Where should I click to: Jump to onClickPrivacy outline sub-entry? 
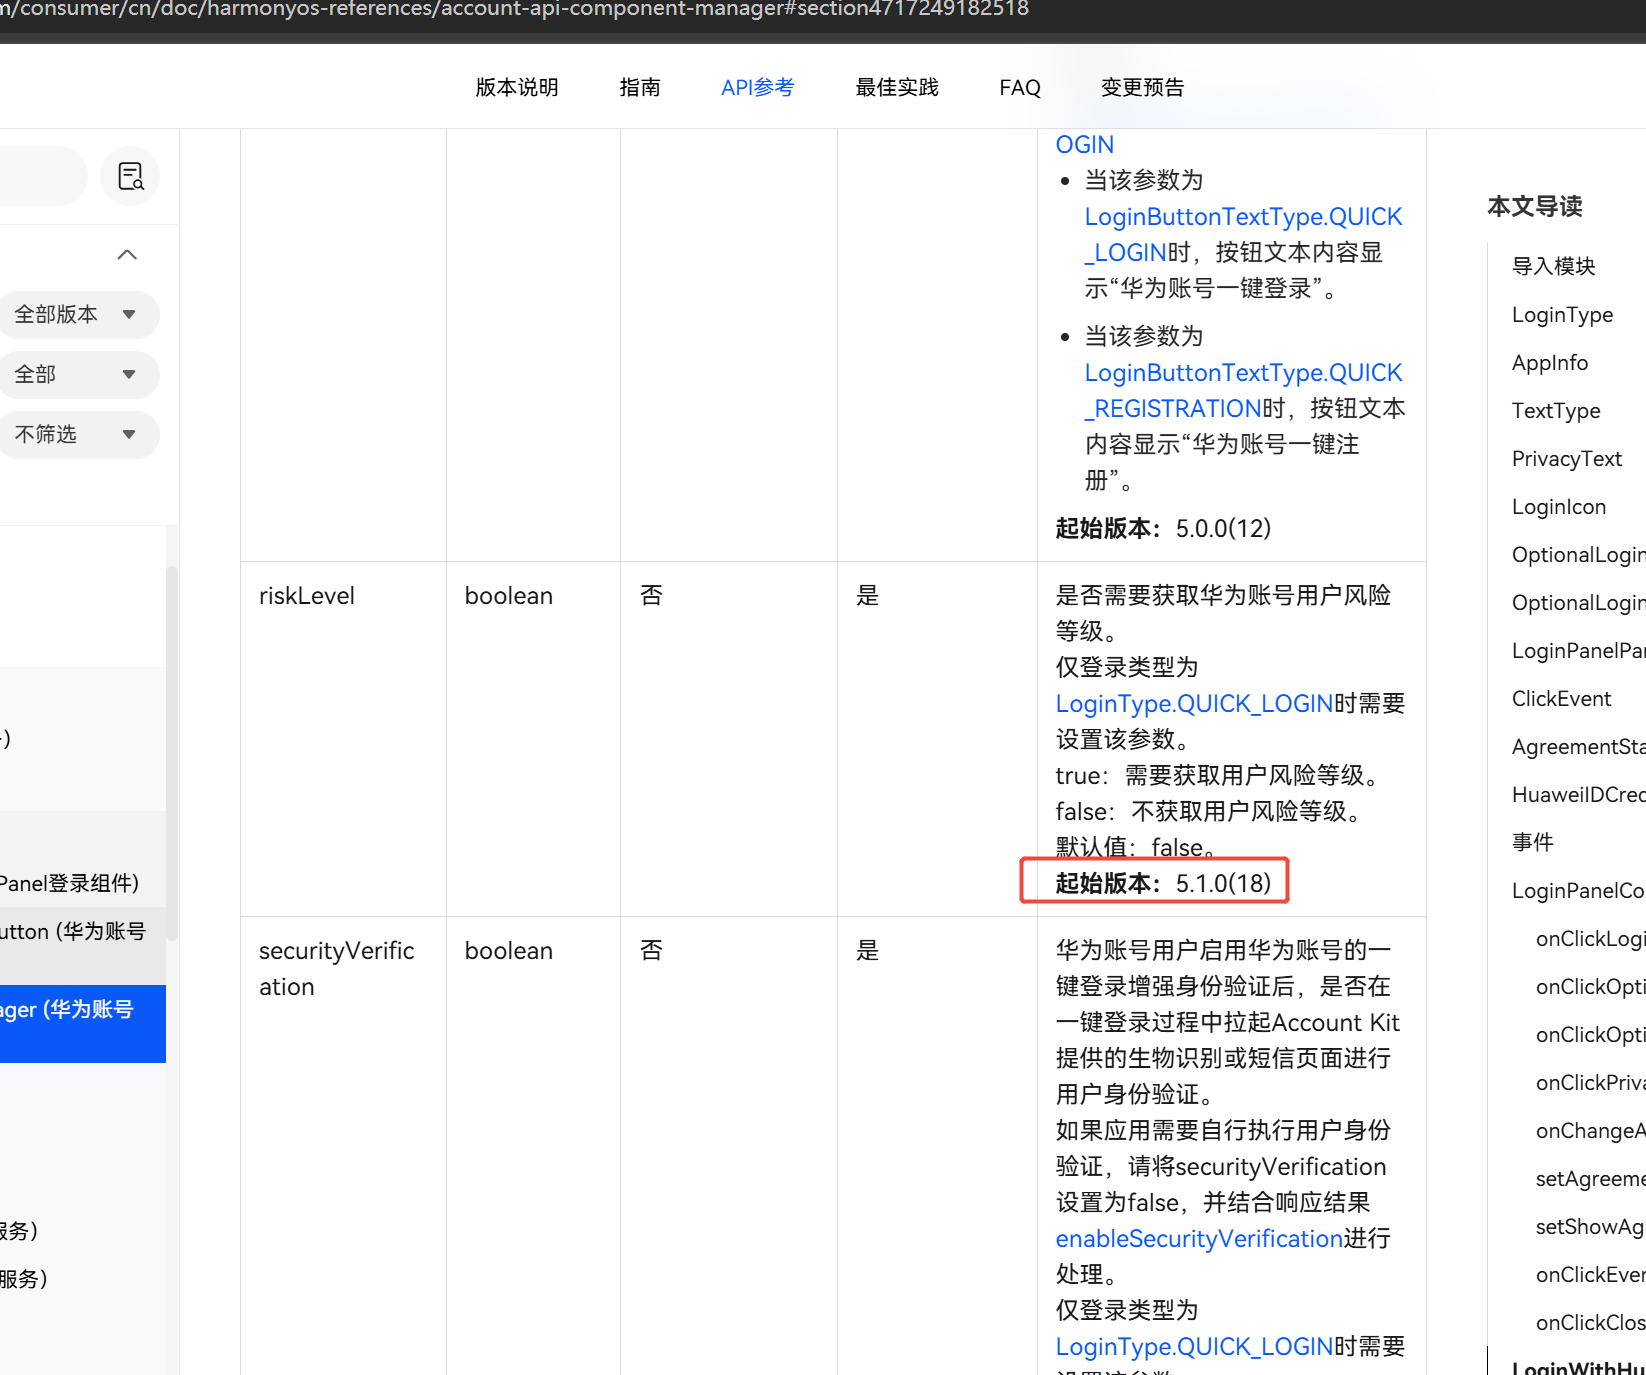point(1590,1083)
